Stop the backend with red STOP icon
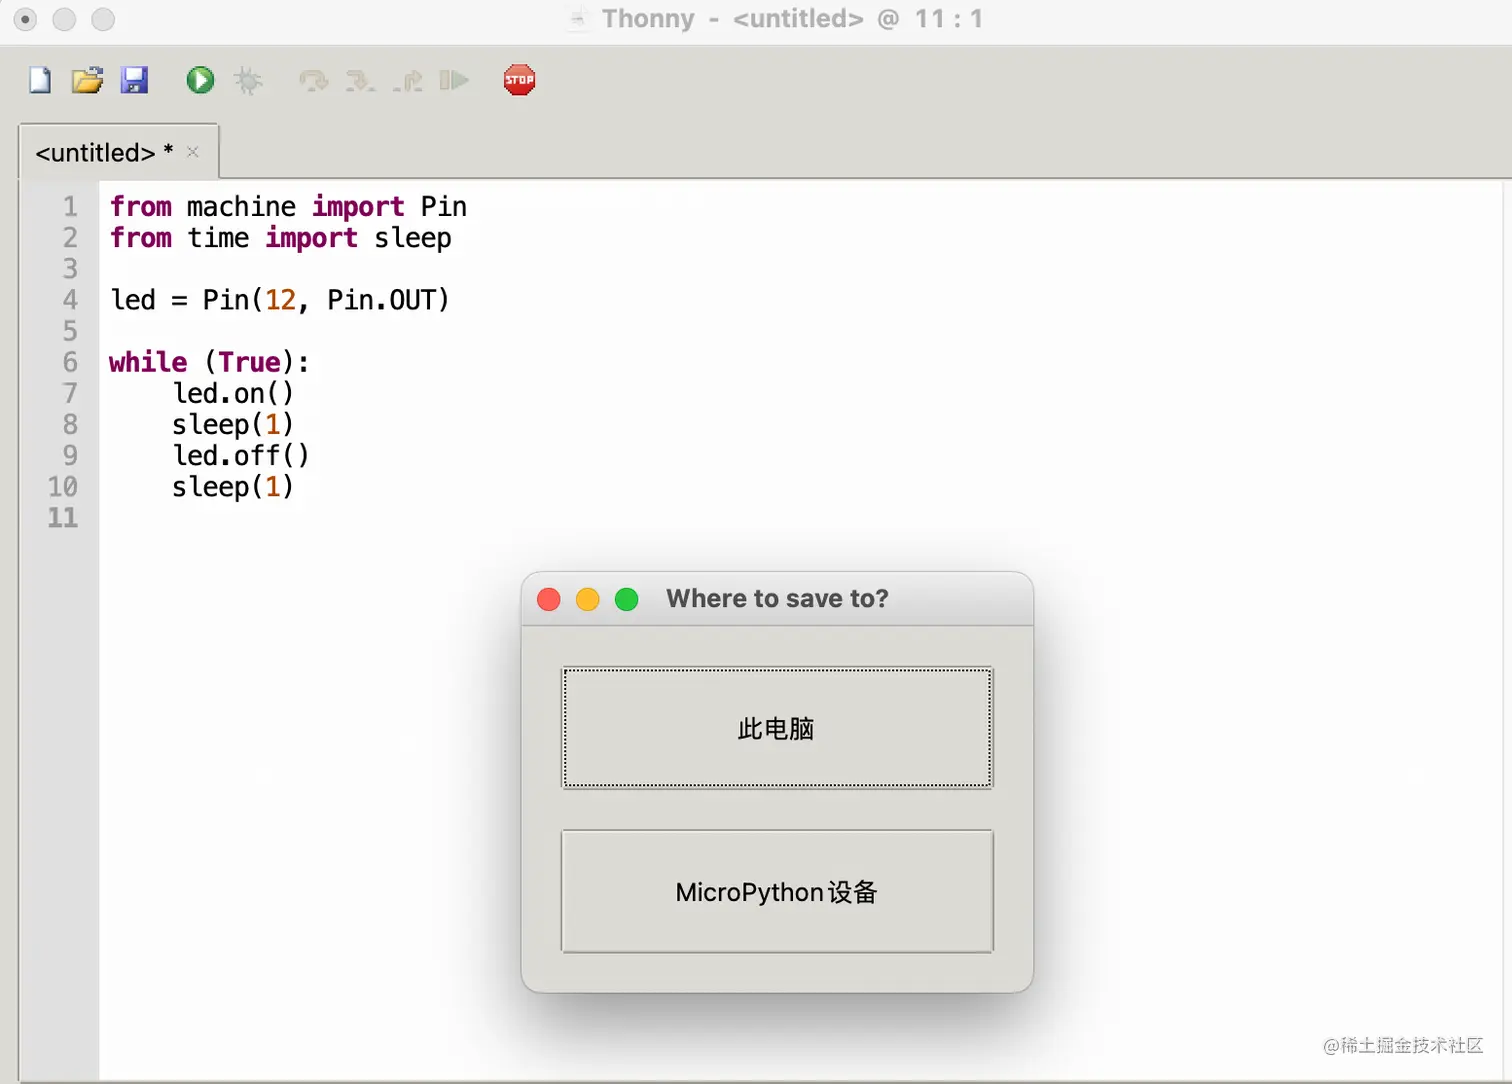Screen dimensions: 1512x1084 tap(519, 80)
